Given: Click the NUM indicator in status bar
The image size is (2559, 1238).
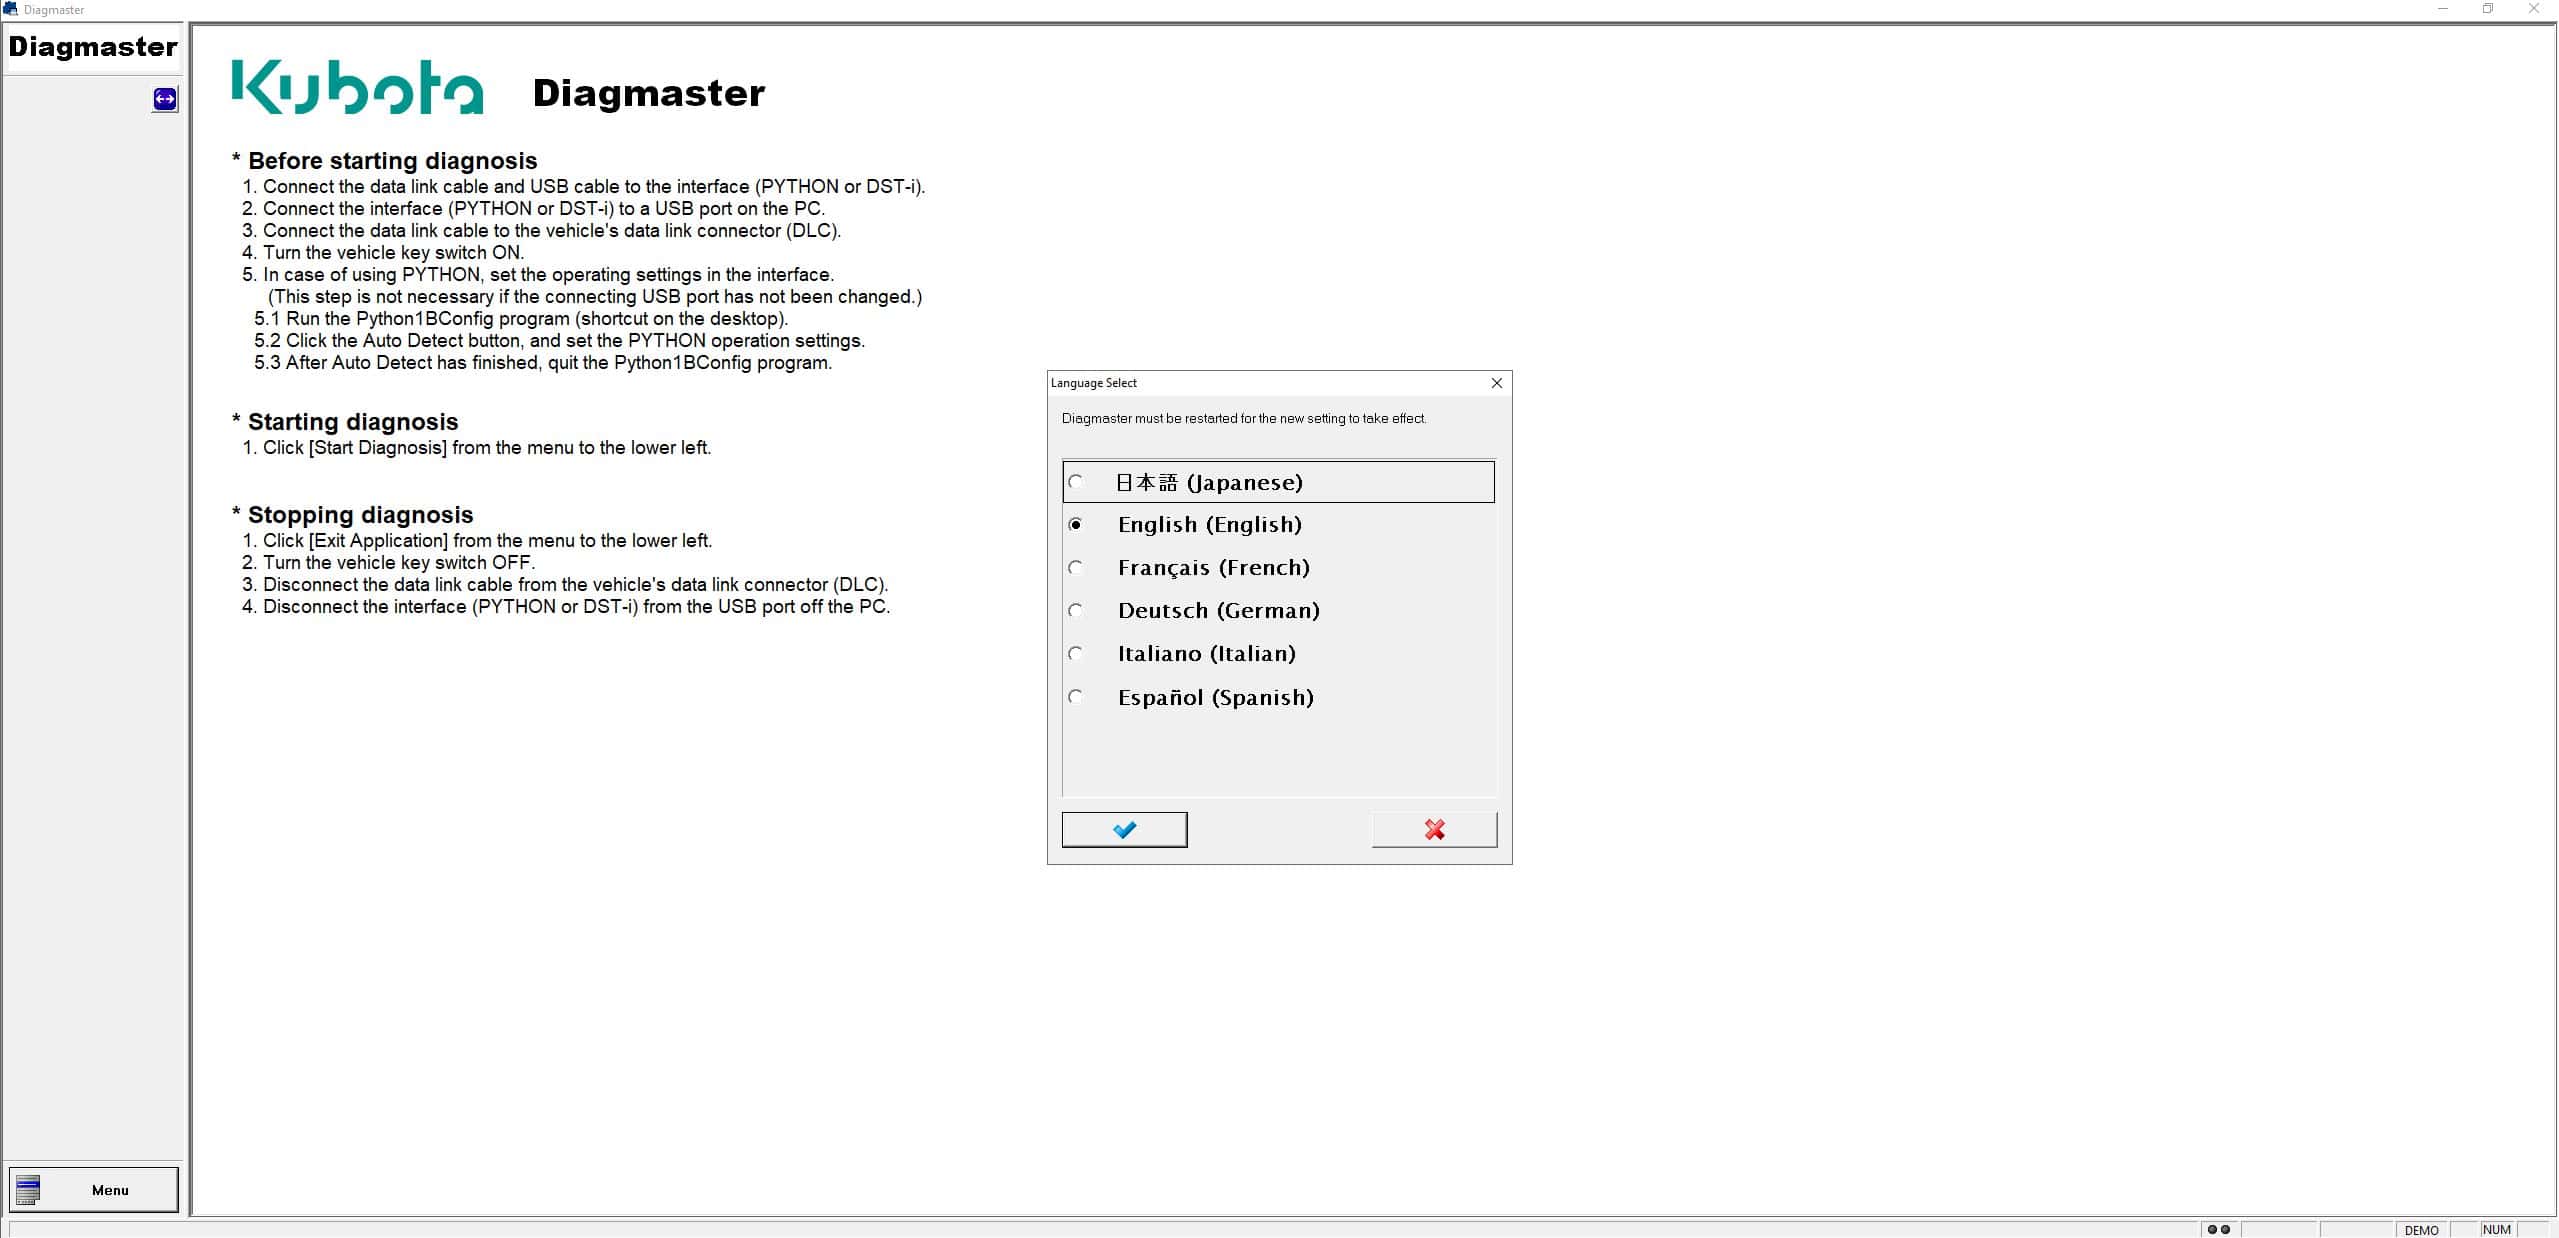Looking at the screenshot, I should tap(2496, 1230).
